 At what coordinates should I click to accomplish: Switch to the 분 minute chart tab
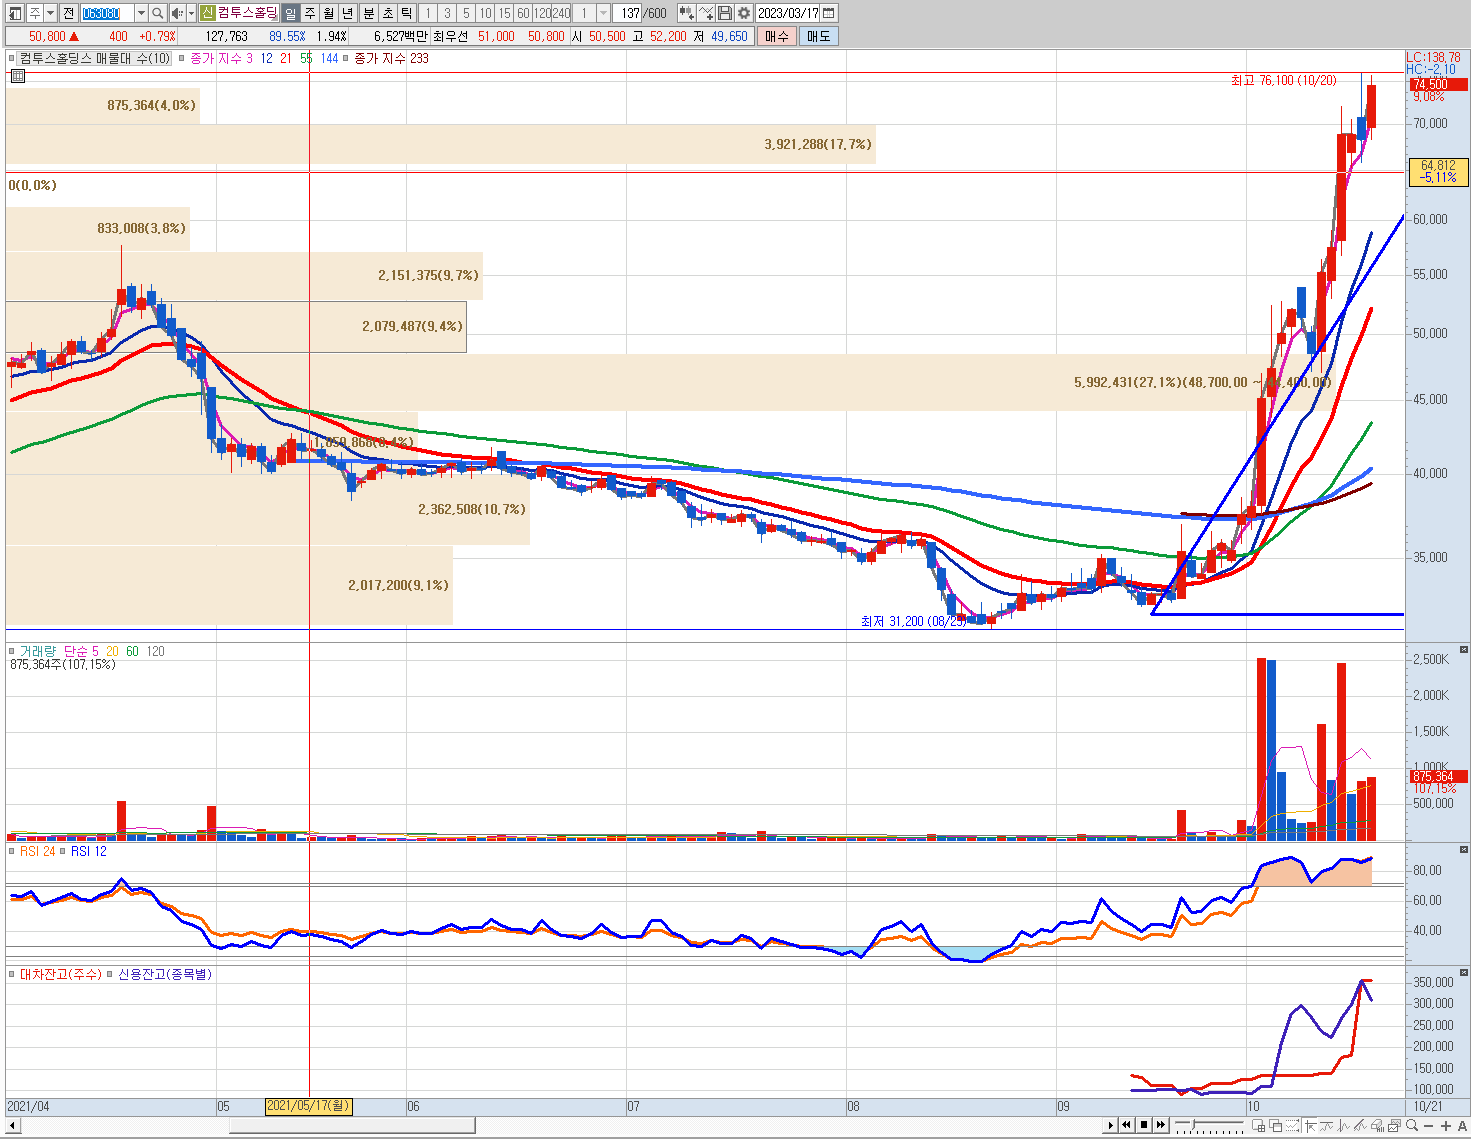(x=368, y=13)
